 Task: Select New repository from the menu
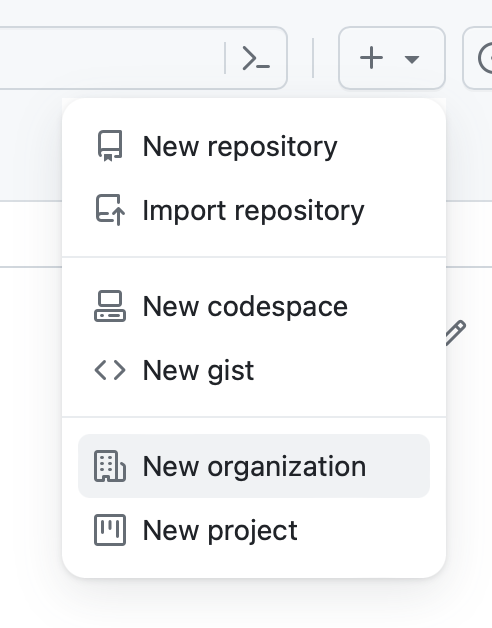[x=254, y=146]
